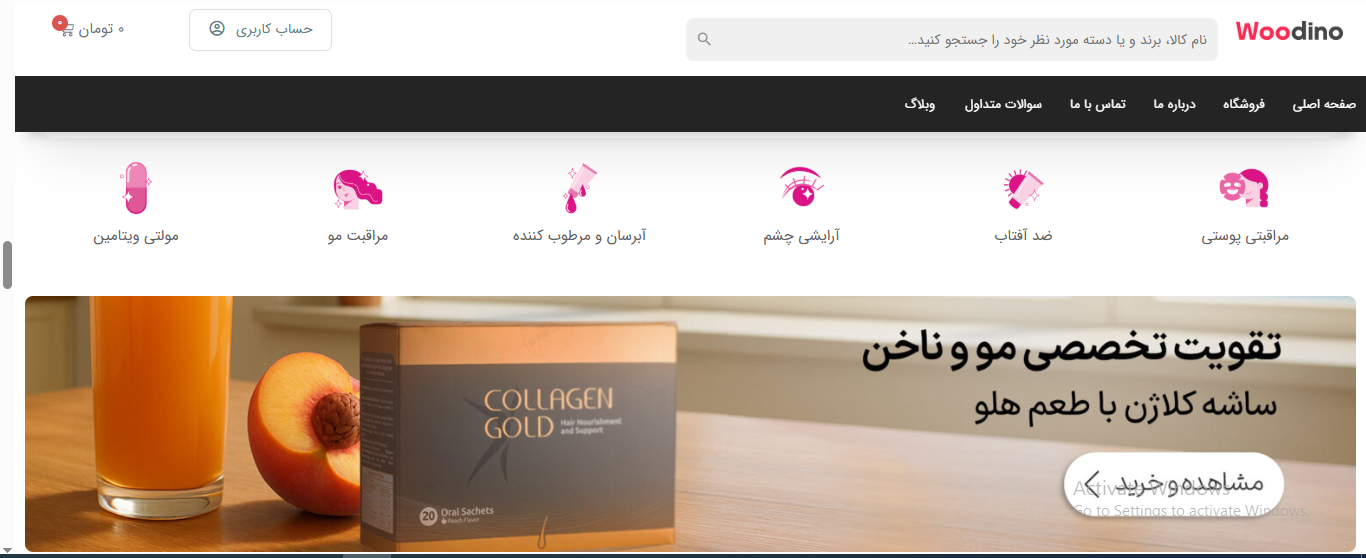Click the vertical scrollbar handle on left
Image resolution: width=1366 pixels, height=558 pixels.
pyautogui.click(x=7, y=265)
